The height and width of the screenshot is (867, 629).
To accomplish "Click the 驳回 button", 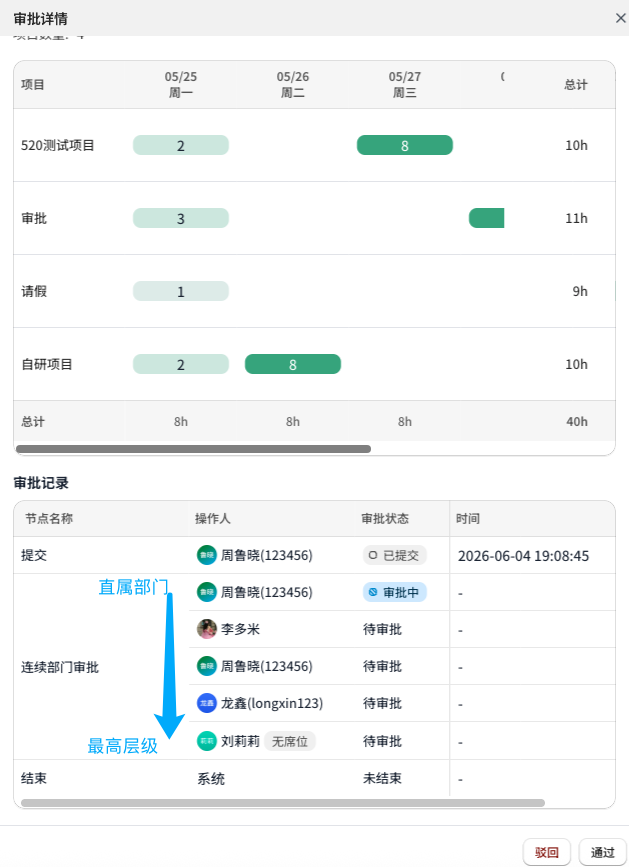I will click(x=547, y=852).
